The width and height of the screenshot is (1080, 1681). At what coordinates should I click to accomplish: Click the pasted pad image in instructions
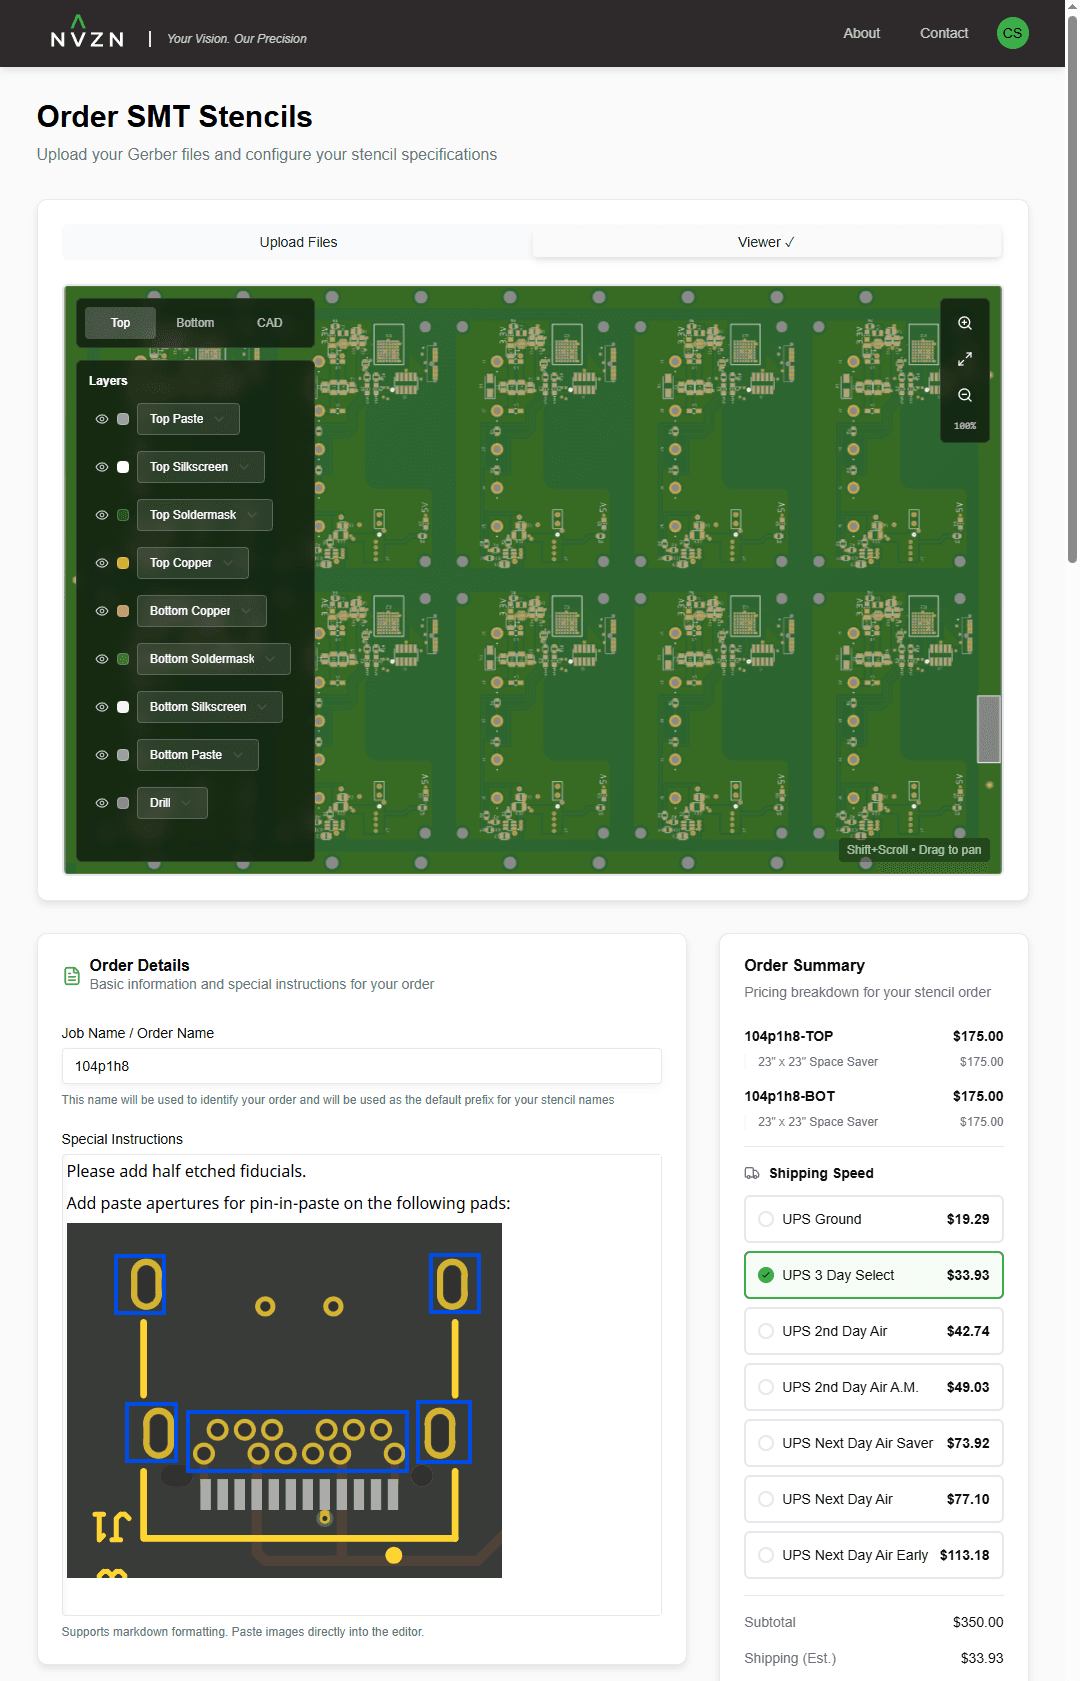point(284,1400)
